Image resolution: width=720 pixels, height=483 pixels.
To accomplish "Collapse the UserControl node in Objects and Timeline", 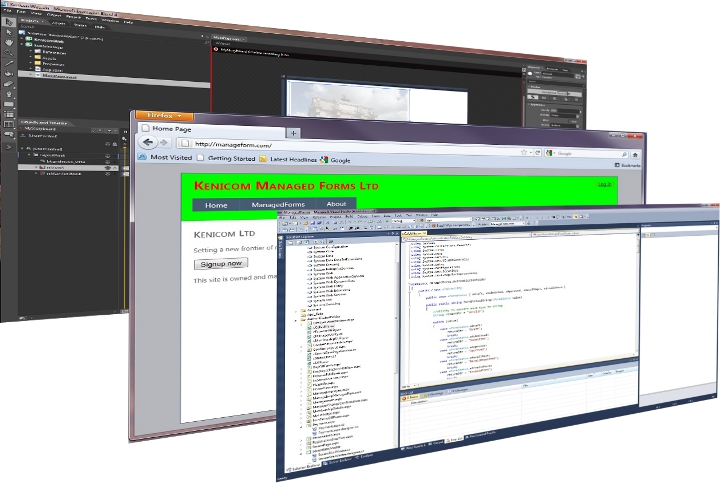I will tap(22, 148).
